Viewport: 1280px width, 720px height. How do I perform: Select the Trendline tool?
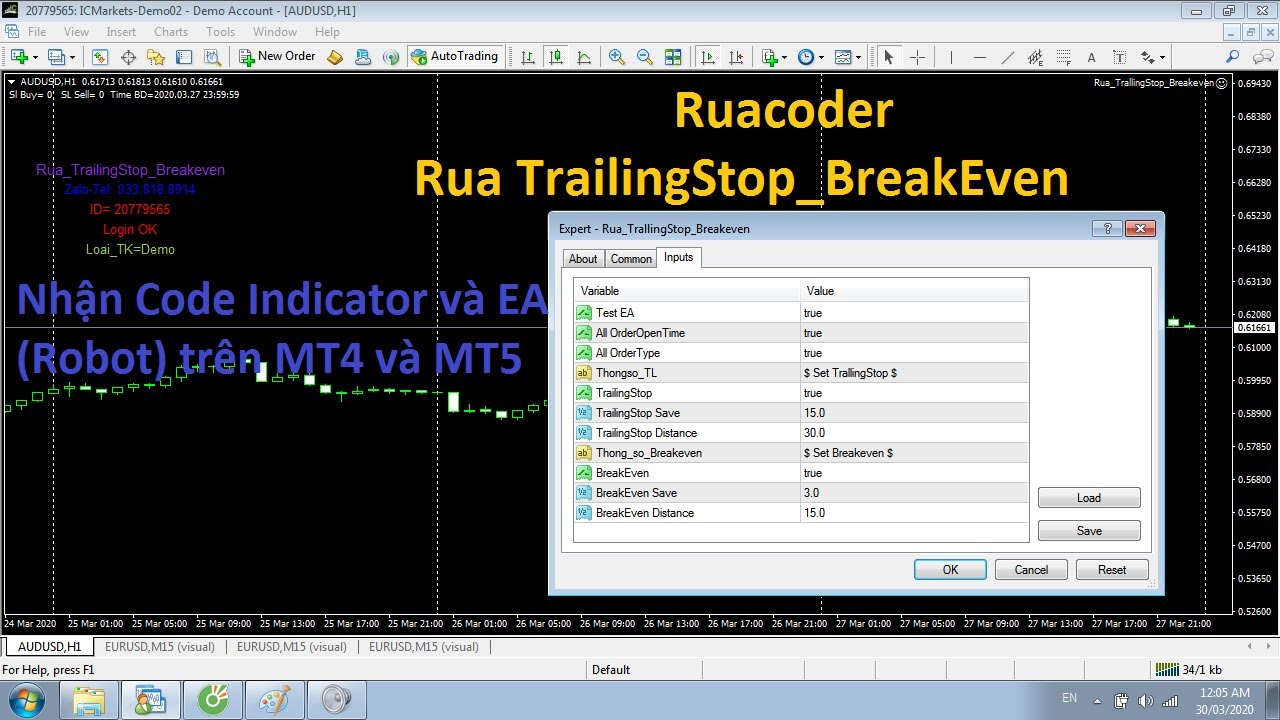[1007, 57]
